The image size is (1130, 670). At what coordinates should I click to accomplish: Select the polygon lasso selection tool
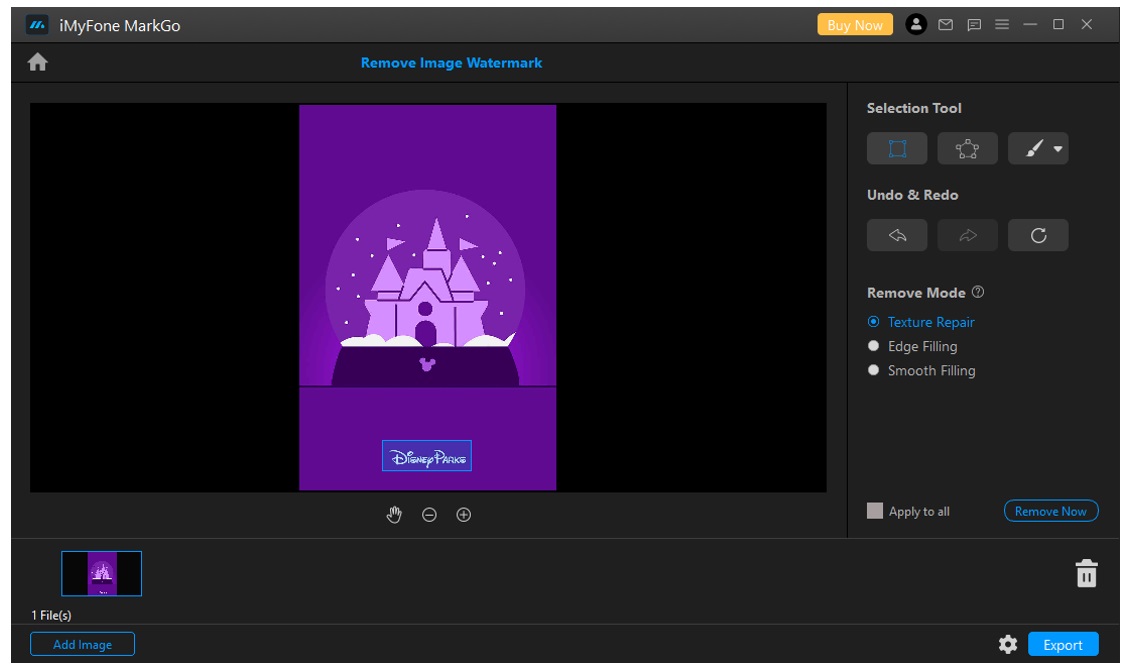967,148
